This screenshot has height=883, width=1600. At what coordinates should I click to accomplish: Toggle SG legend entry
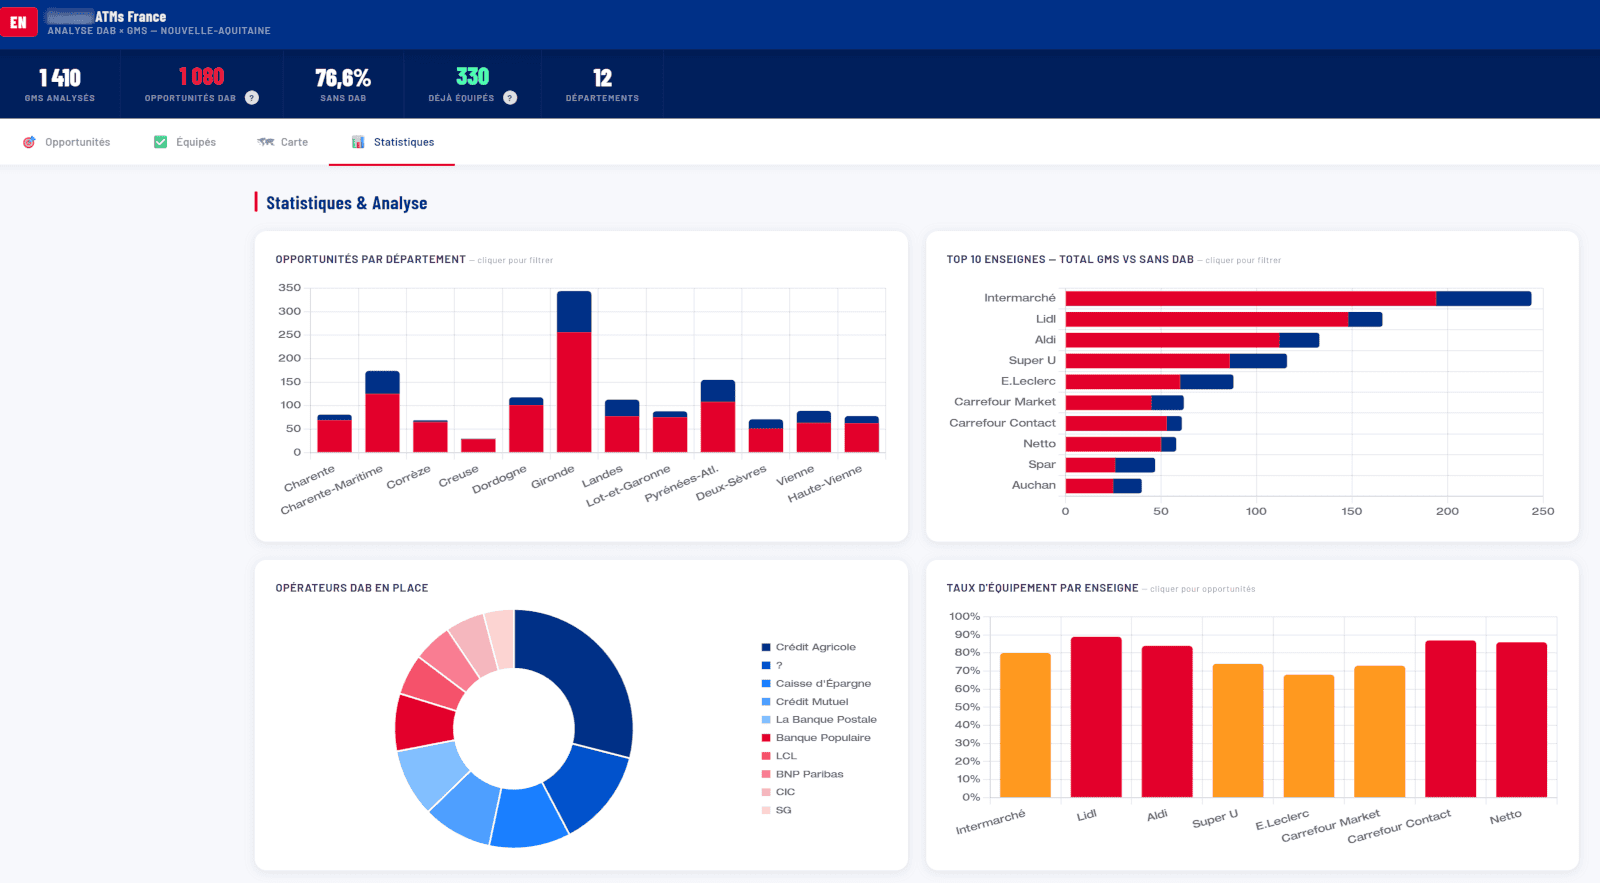(777, 810)
